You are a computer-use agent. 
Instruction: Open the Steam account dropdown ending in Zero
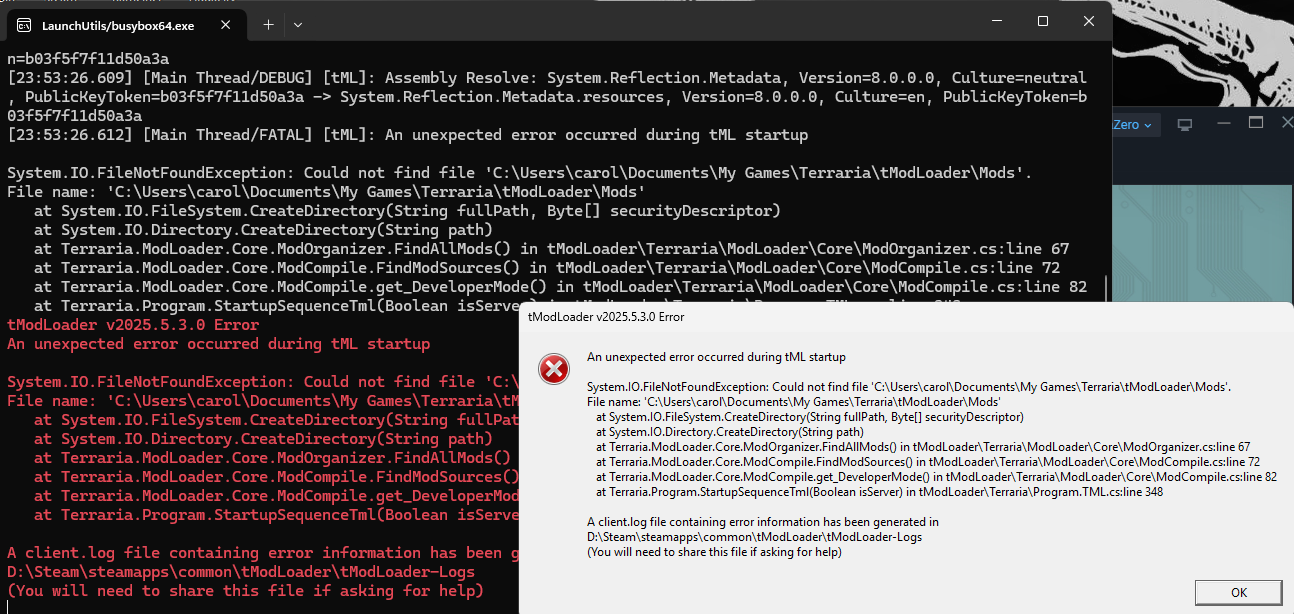[x=1134, y=125]
